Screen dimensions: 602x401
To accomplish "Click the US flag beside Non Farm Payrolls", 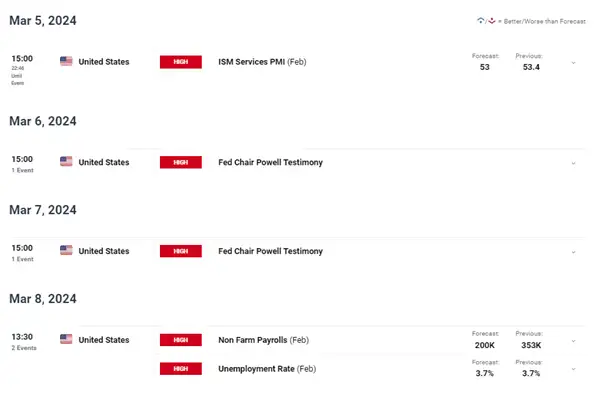I will [66, 340].
